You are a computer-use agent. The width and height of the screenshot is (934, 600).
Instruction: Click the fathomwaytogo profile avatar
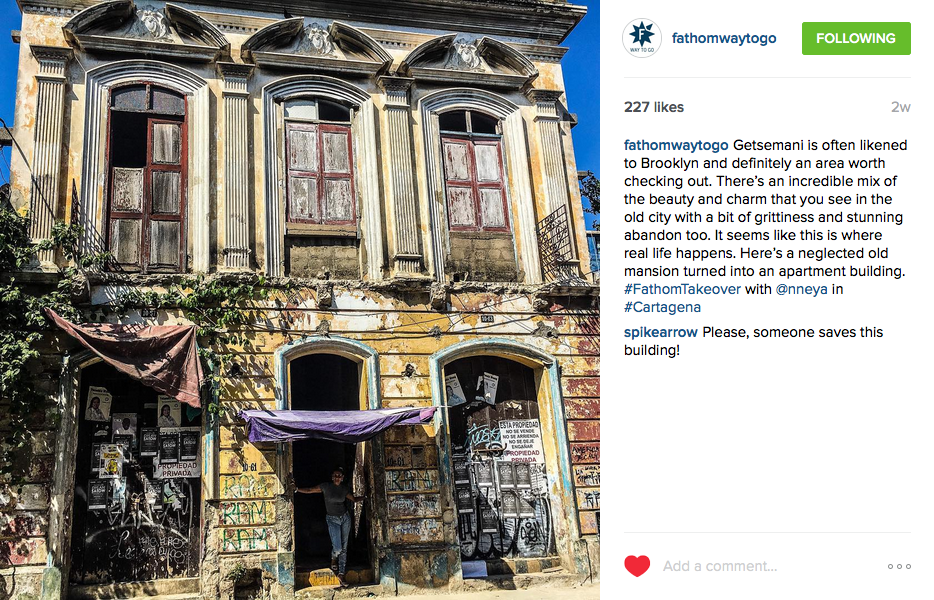point(642,38)
